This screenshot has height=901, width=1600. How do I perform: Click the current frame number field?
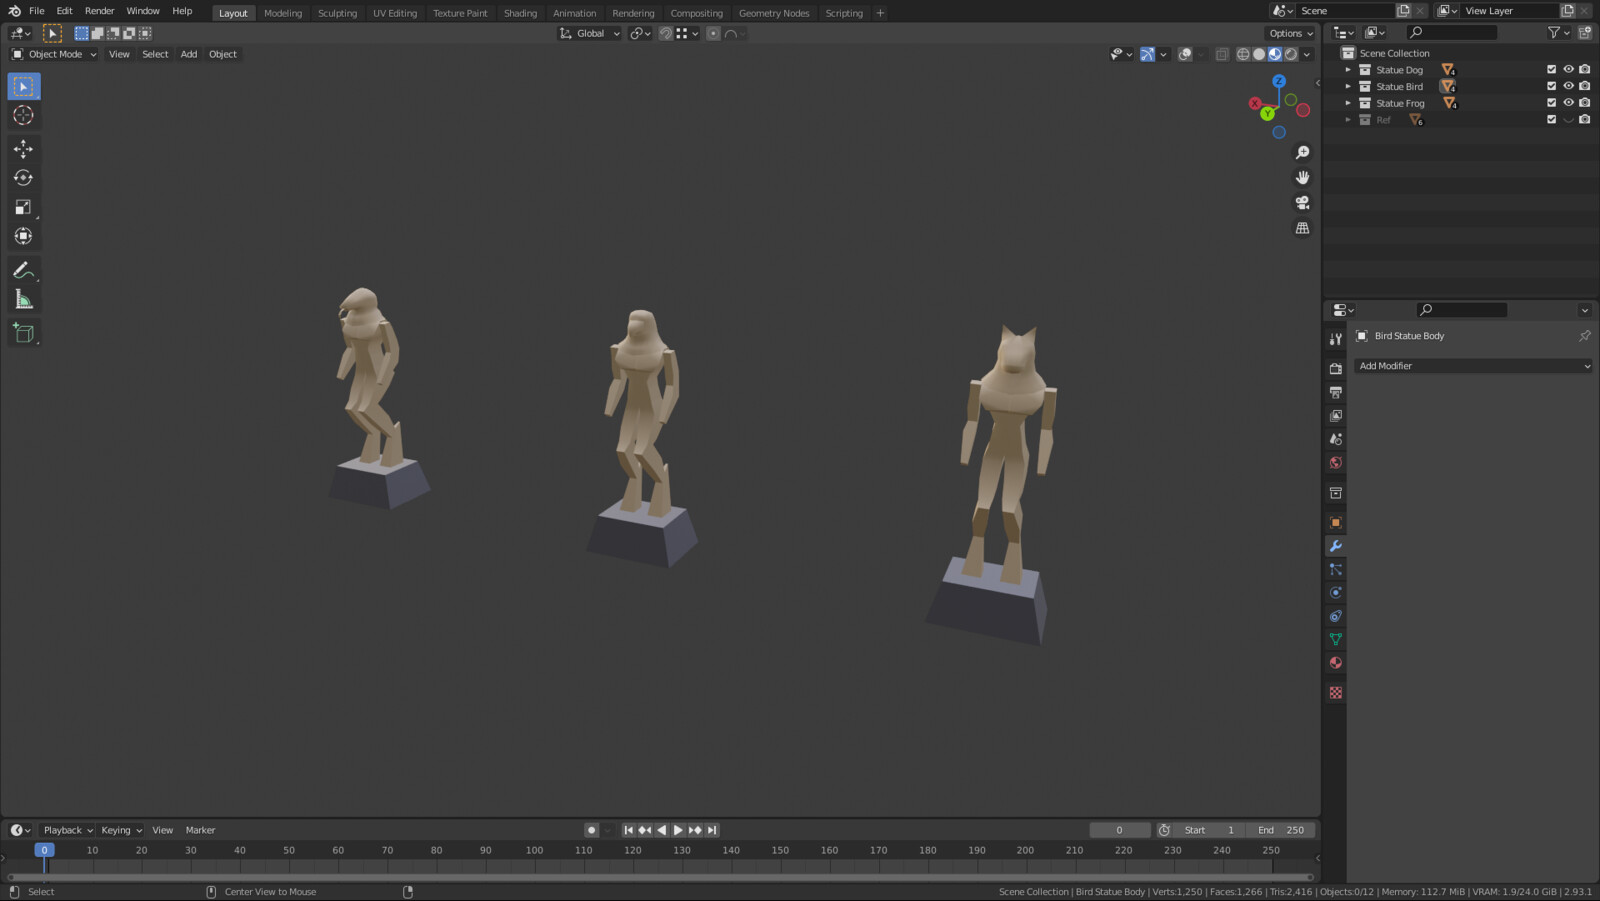point(1119,830)
